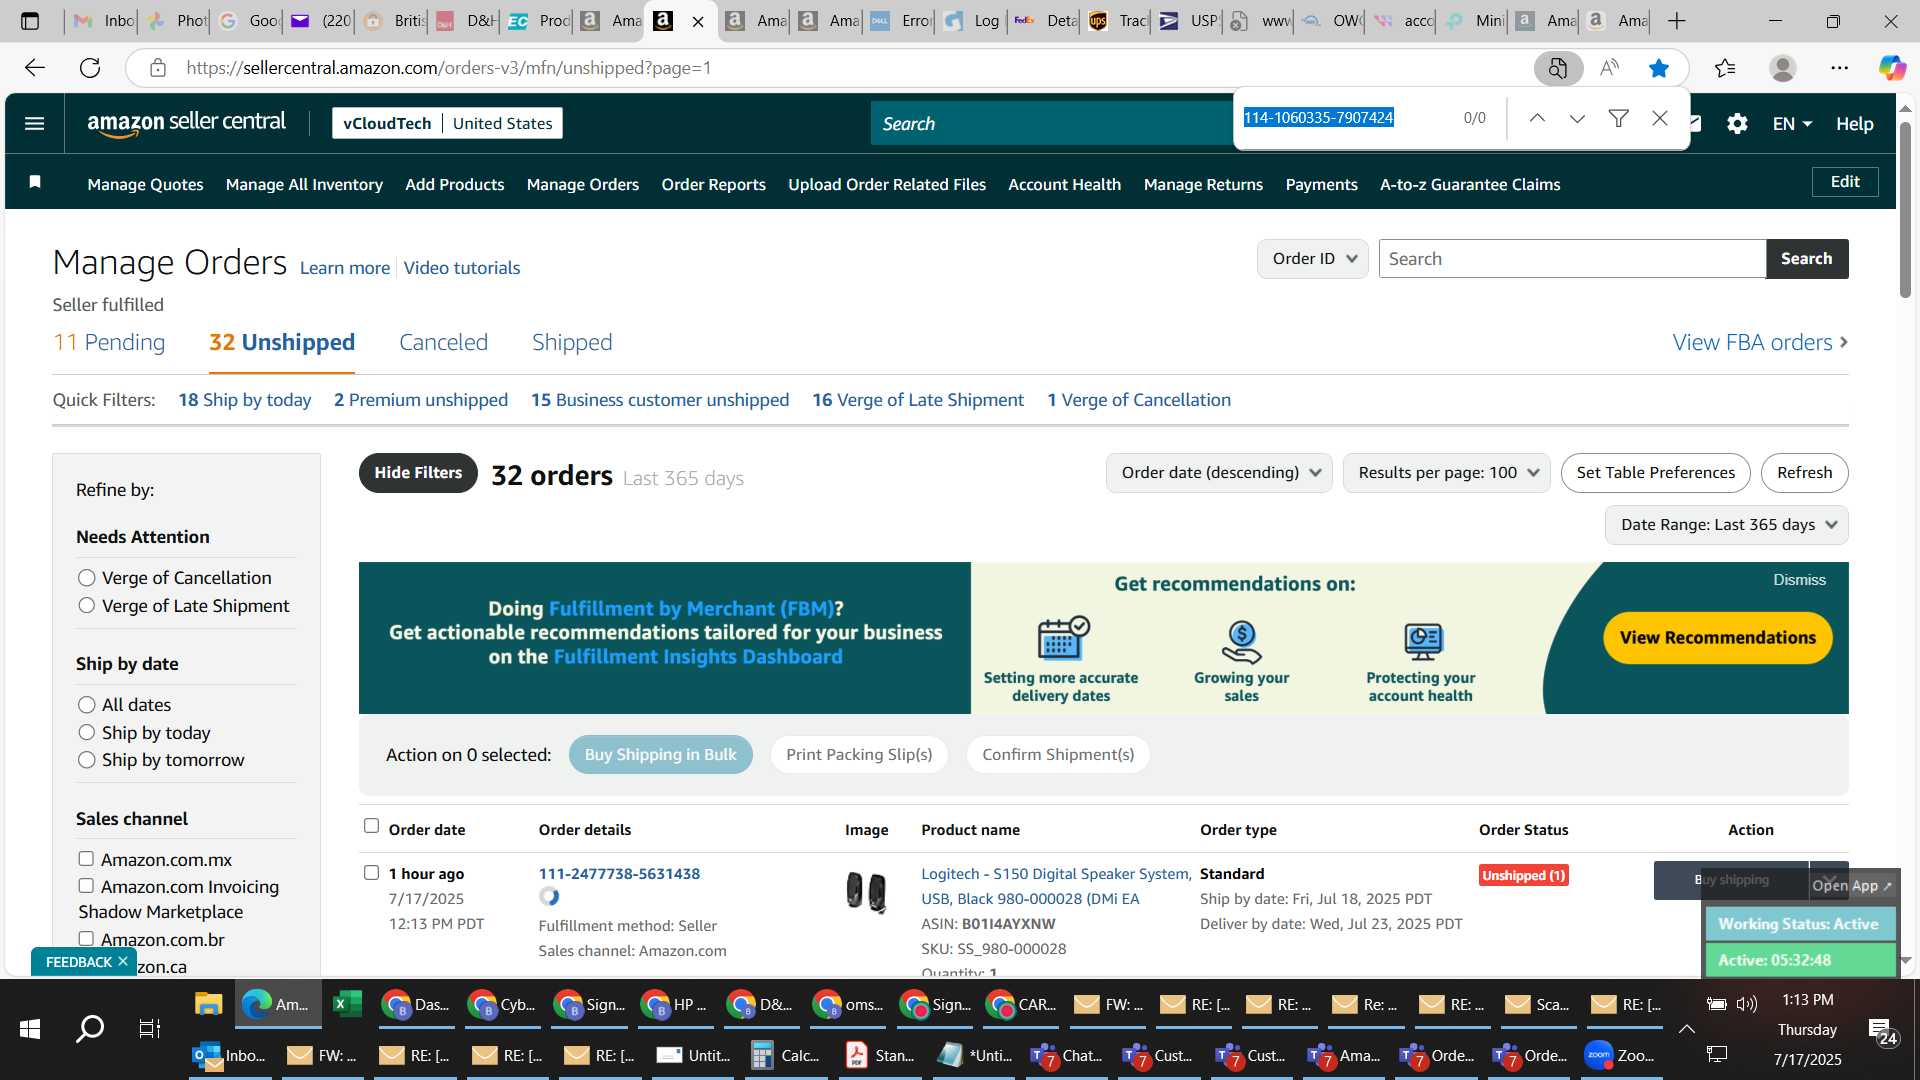
Task: Switch to Shipped orders tab
Action: [x=572, y=342]
